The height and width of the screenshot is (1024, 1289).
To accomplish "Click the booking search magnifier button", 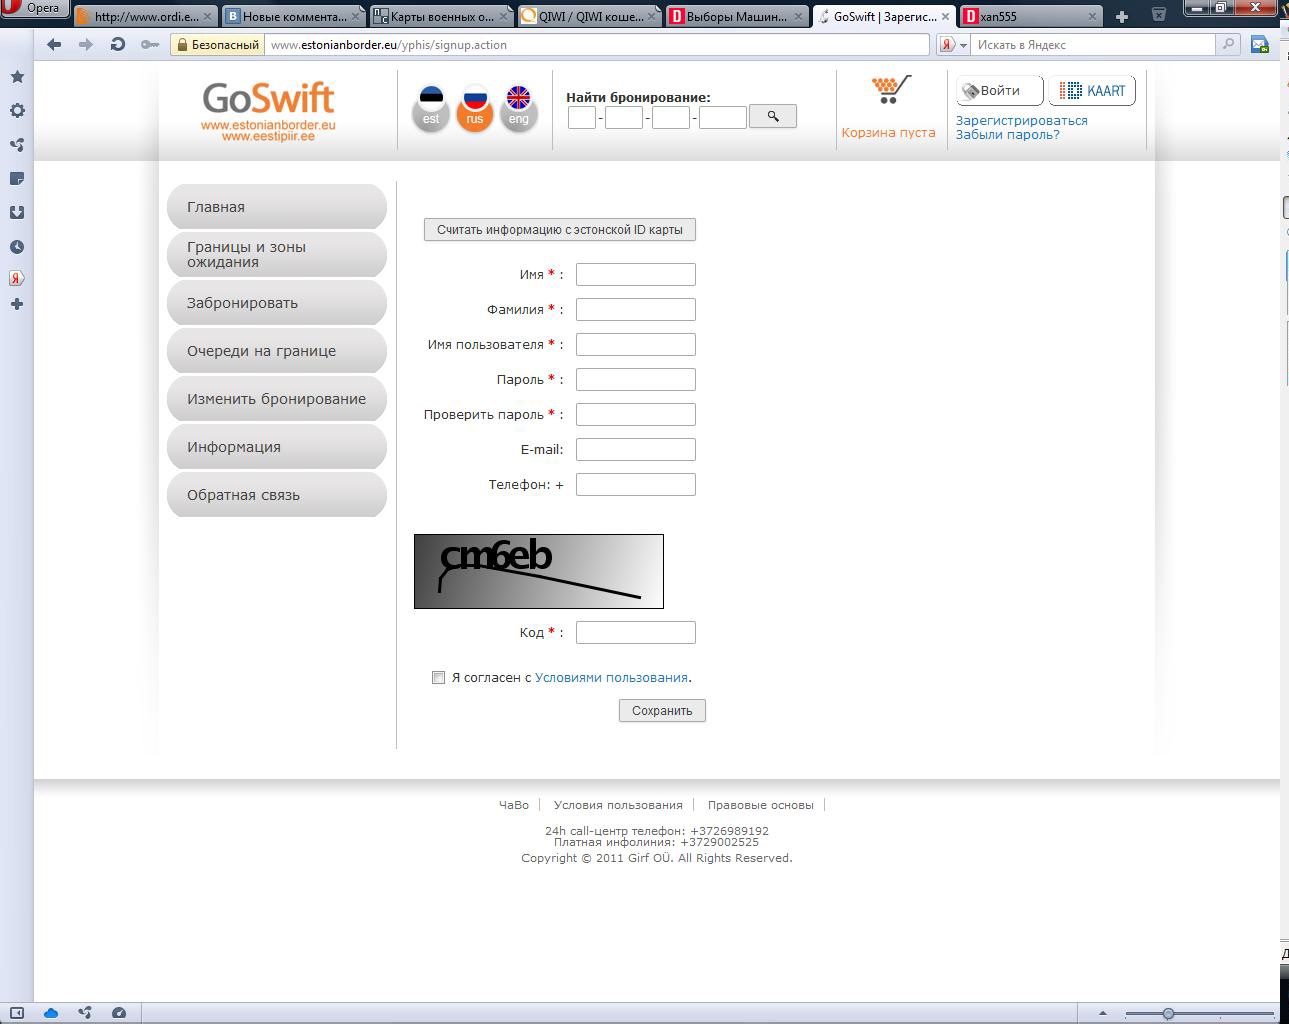I will (773, 117).
